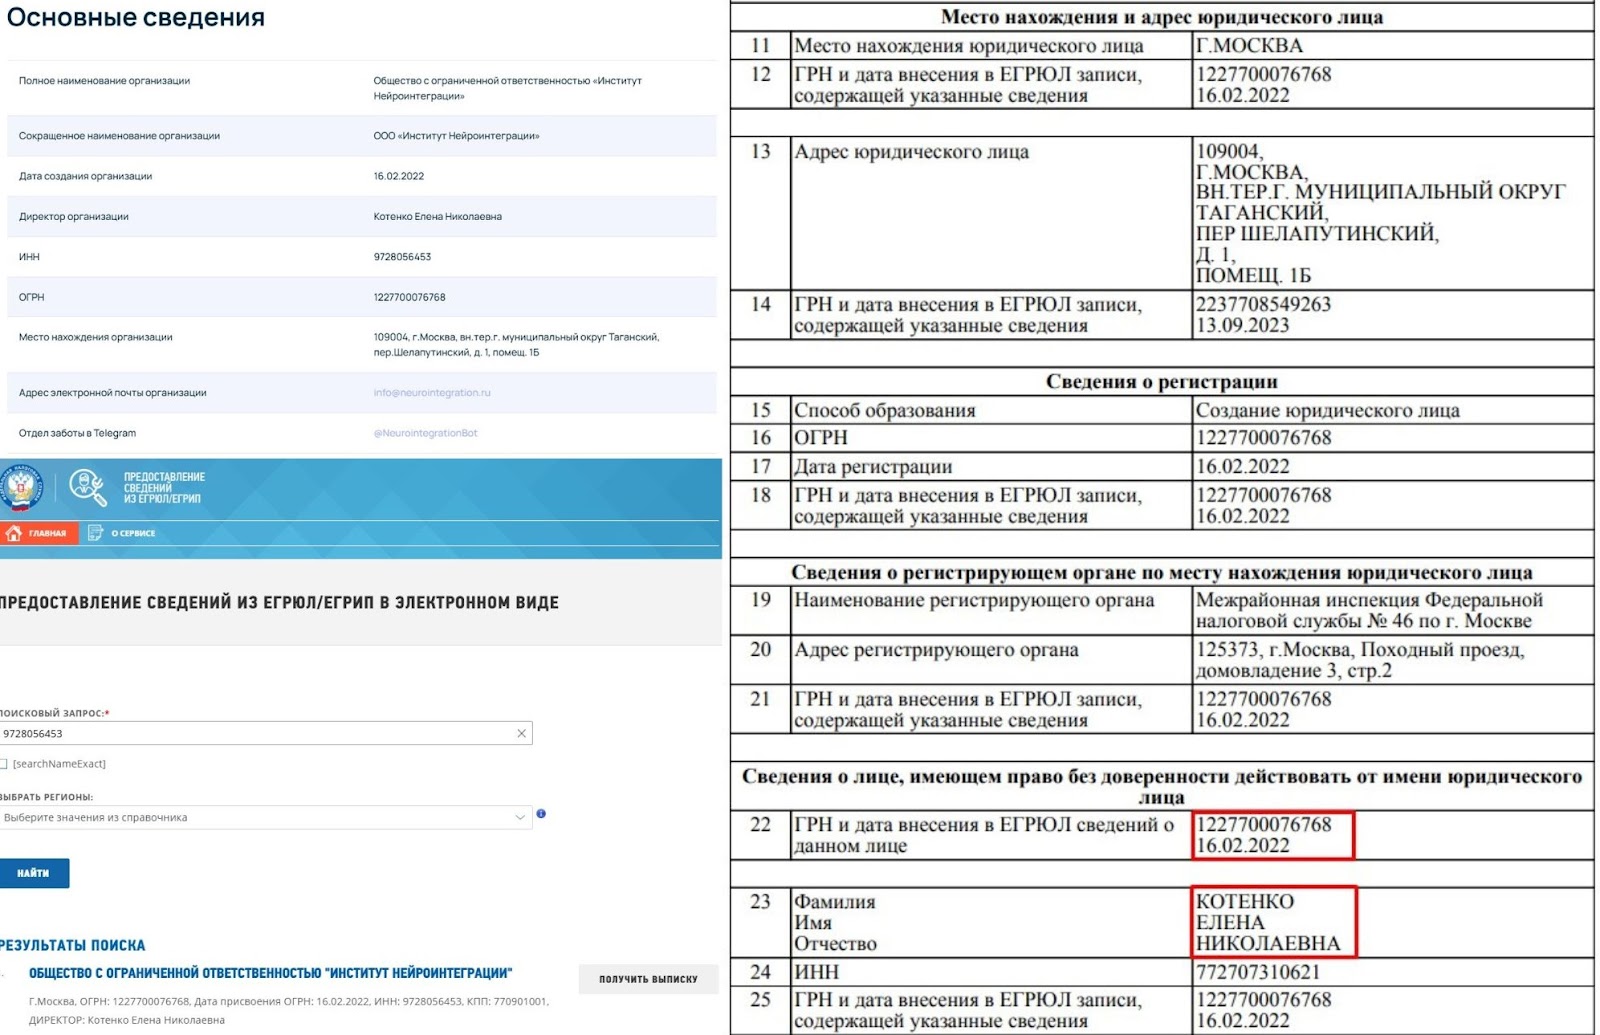Click the ГРН value '2237708549263'
Screen dimensions: 1600x1035
click(x=1263, y=304)
